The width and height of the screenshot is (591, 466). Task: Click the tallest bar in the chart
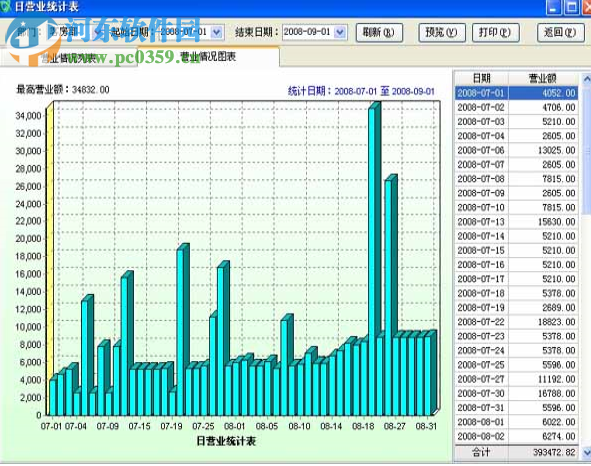coord(374,258)
